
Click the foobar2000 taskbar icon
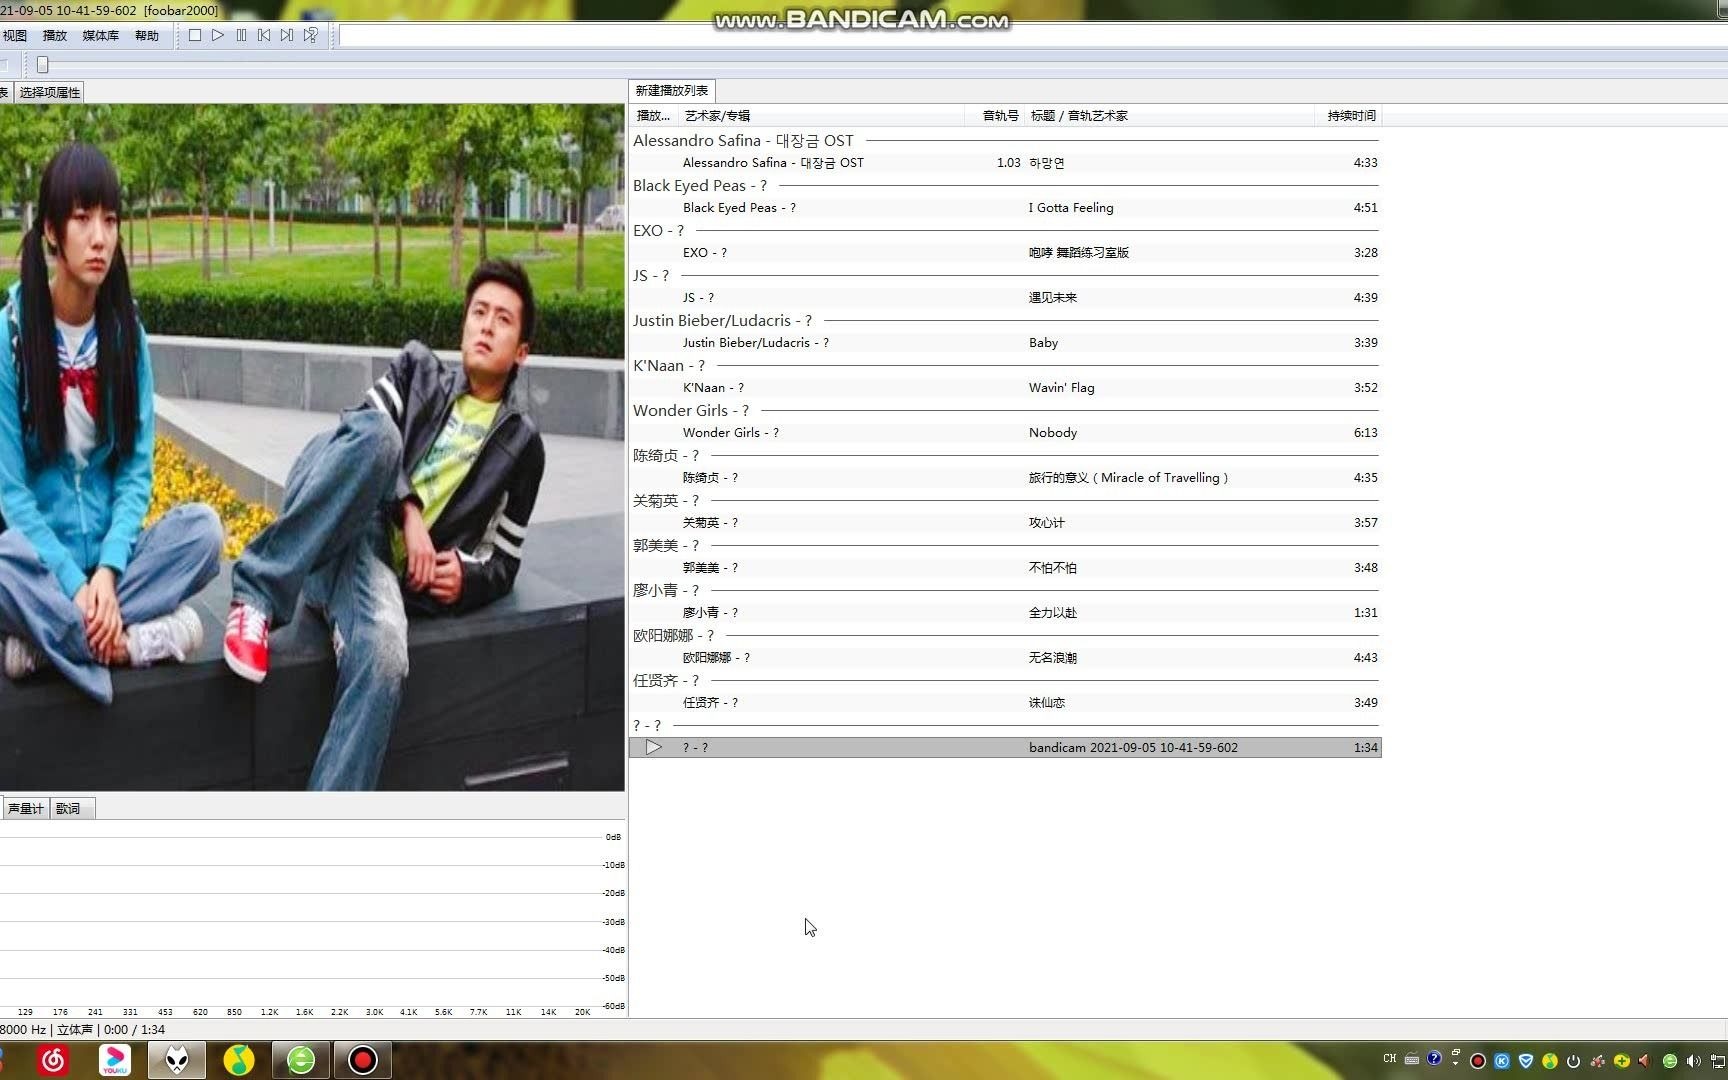[177, 1060]
